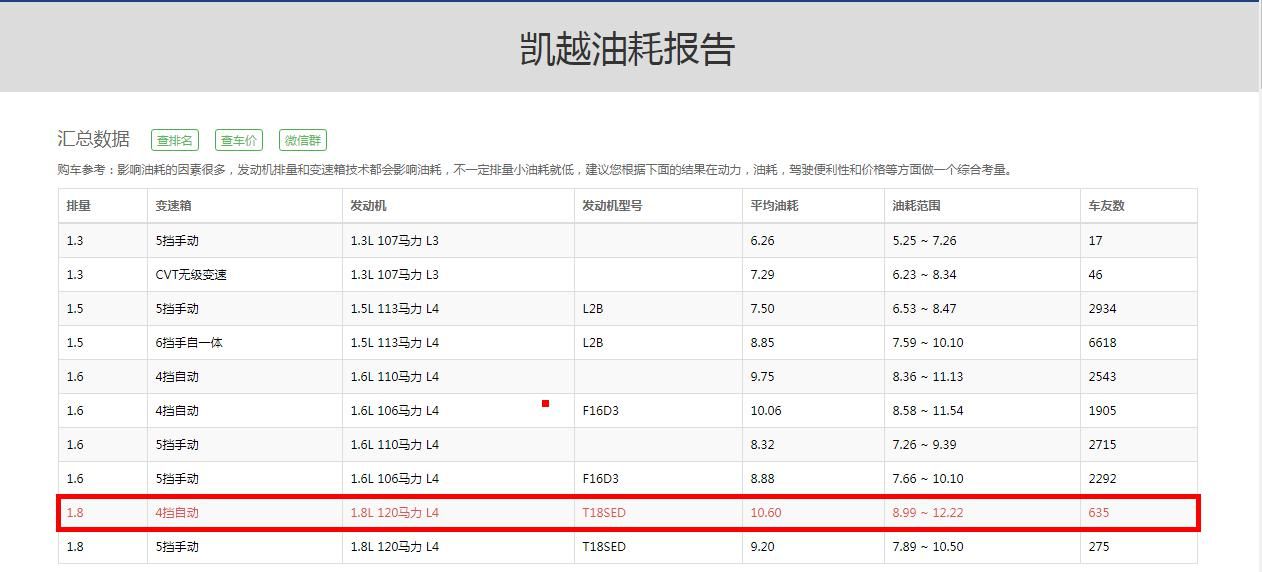The height and width of the screenshot is (572, 1262).
Task: Click 1.8L 120马力 L4 in the 9.20 row
Action: pyautogui.click(x=394, y=546)
